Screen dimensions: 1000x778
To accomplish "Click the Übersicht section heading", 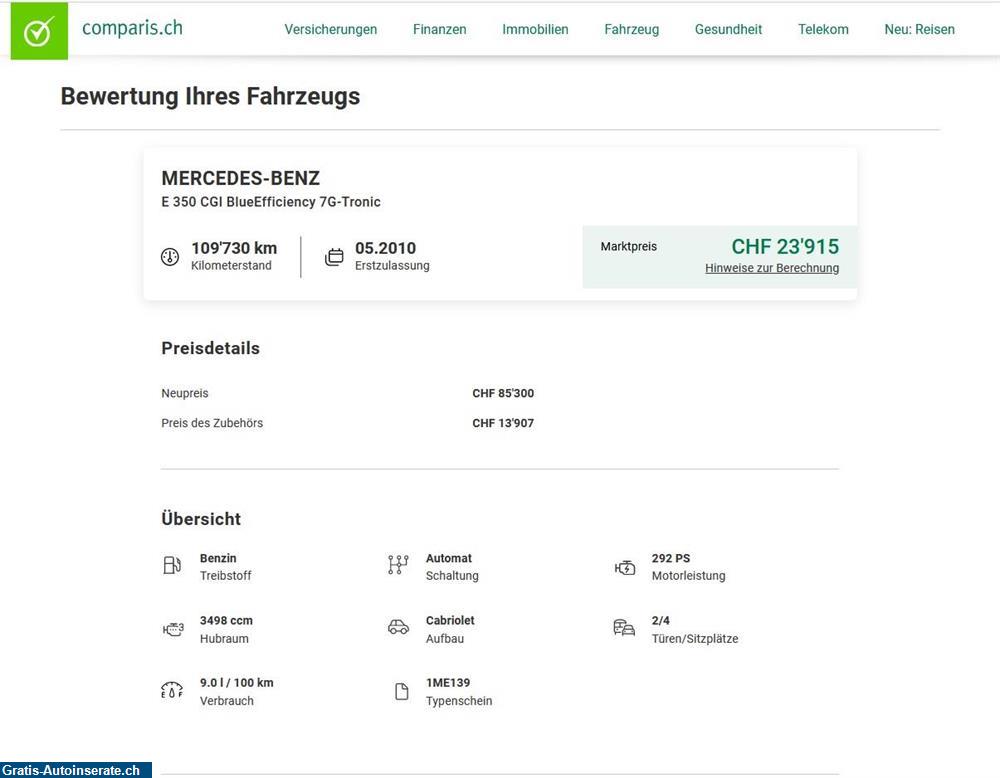I will click(201, 519).
